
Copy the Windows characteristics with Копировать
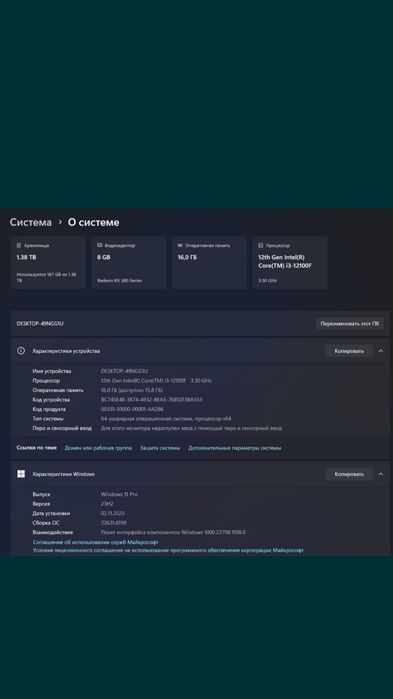349,474
